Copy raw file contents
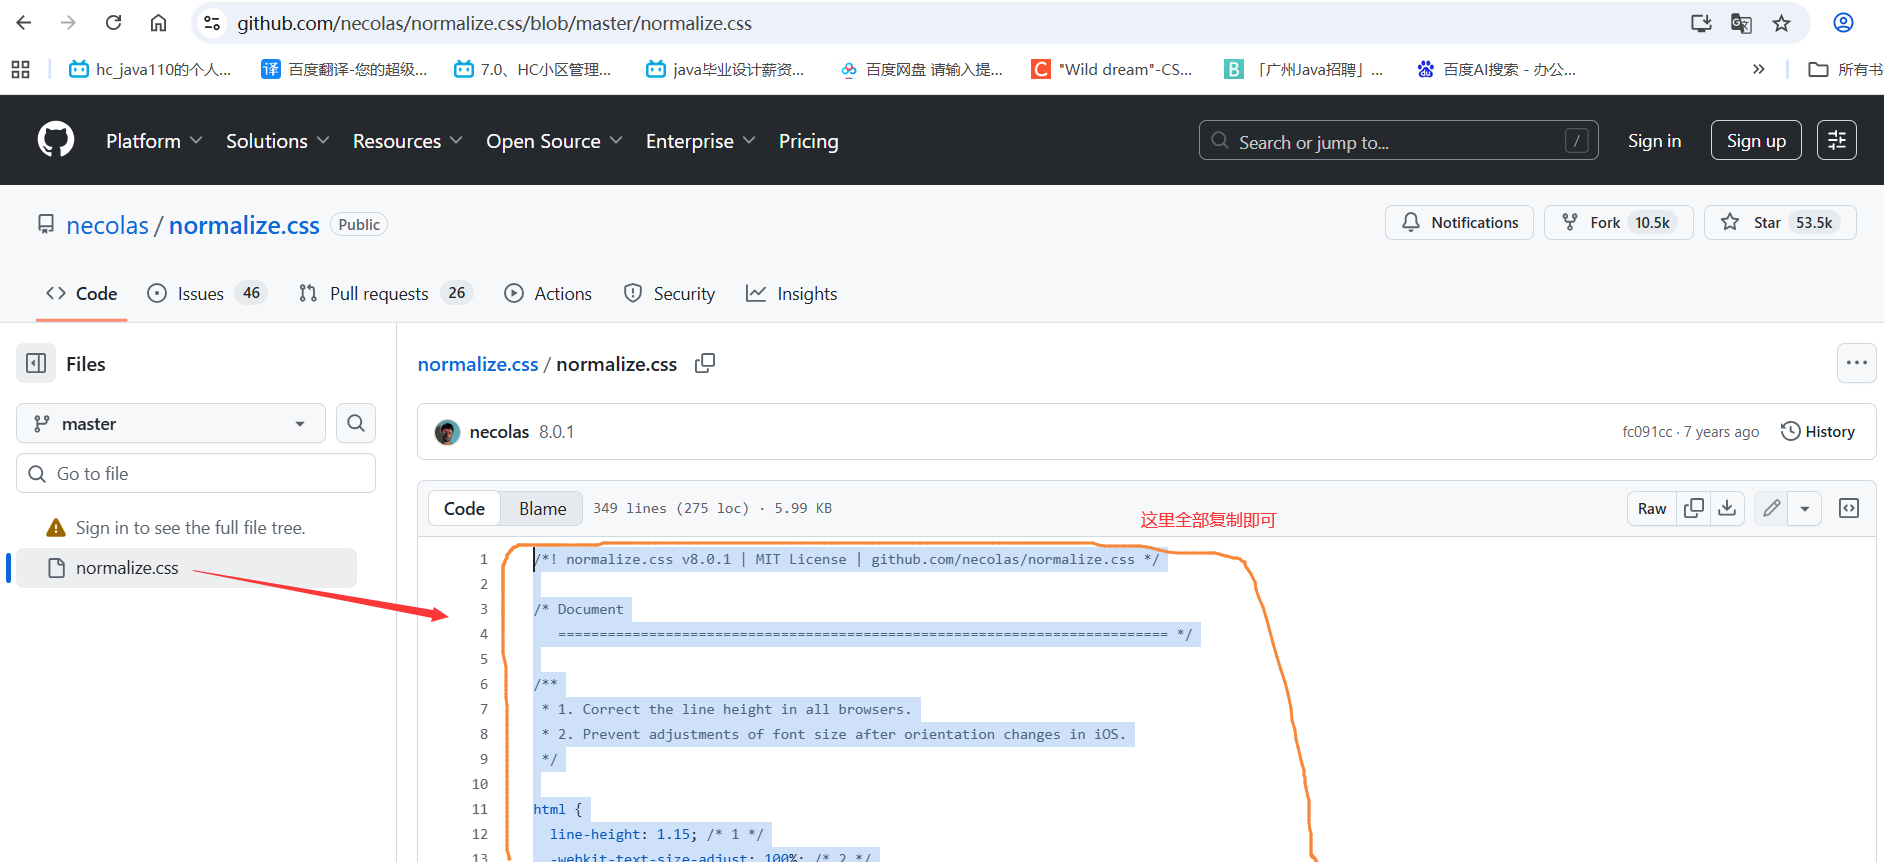1884x862 pixels. (x=1694, y=508)
